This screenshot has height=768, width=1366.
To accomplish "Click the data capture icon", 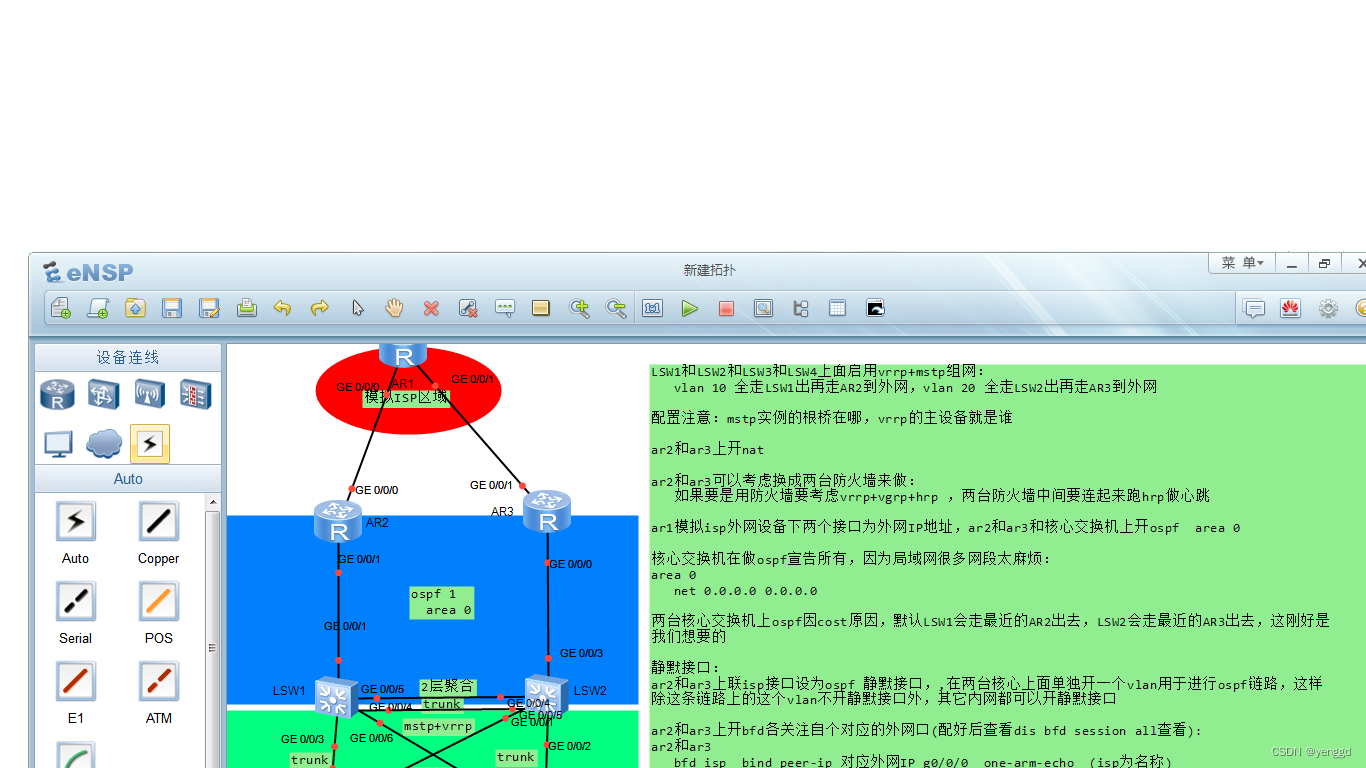I will coord(764,308).
